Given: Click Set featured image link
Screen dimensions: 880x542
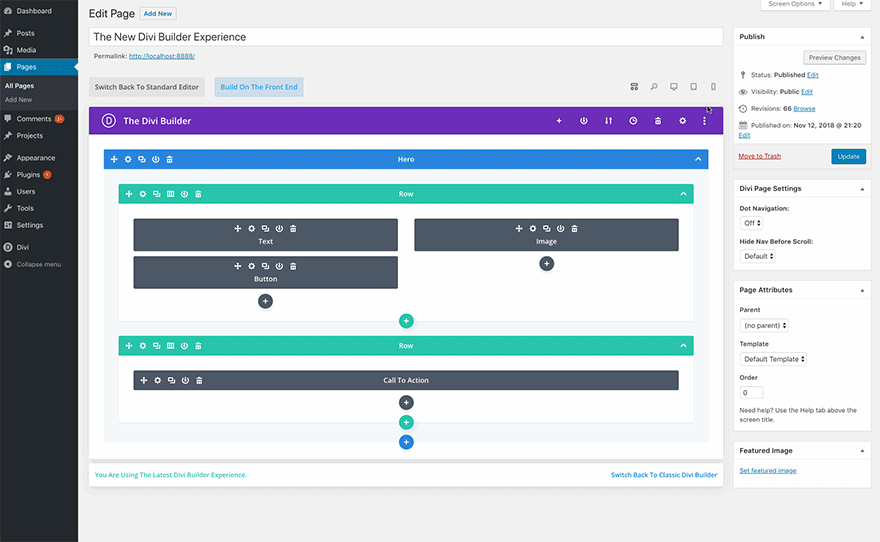Looking at the screenshot, I should (x=768, y=471).
